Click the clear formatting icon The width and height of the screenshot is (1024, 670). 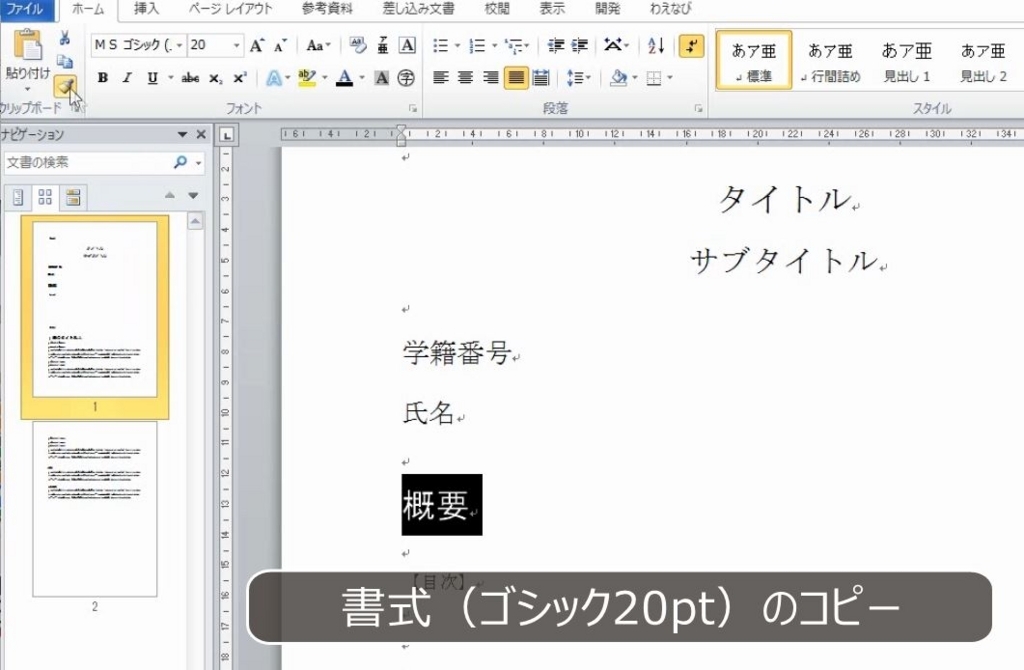click(x=358, y=45)
